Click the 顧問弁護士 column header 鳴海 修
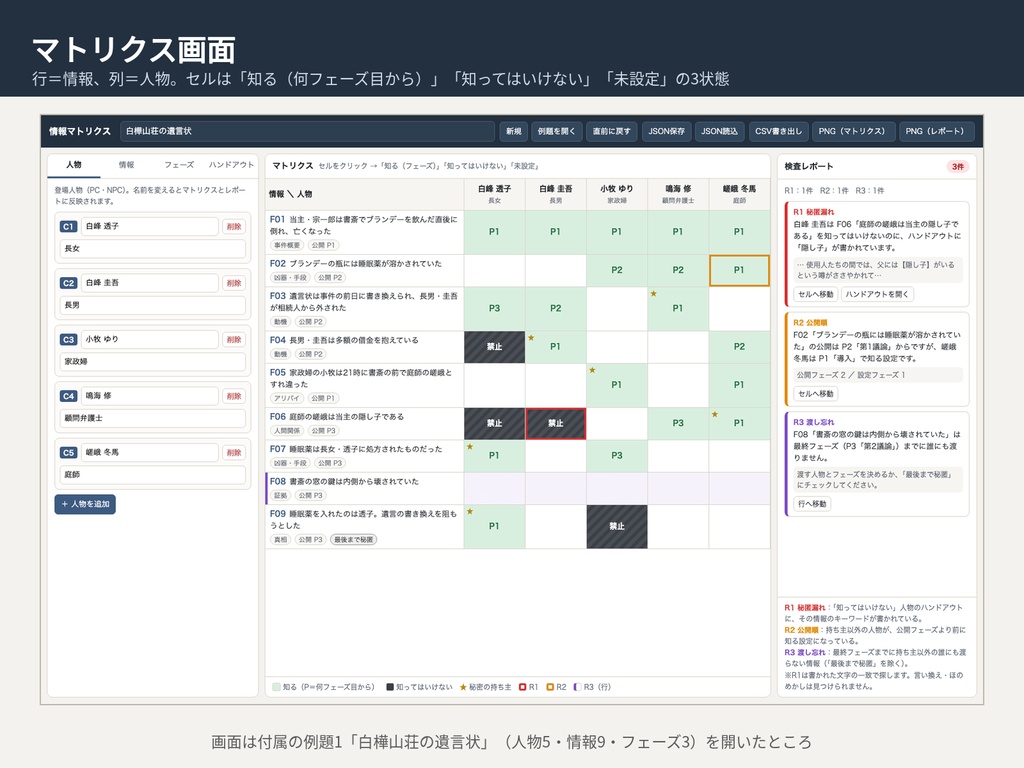The image size is (1024, 768). coord(678,194)
